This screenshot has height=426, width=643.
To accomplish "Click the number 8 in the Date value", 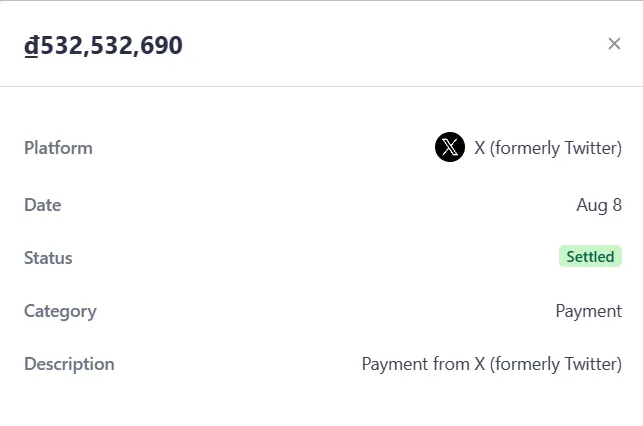I will [x=617, y=205].
